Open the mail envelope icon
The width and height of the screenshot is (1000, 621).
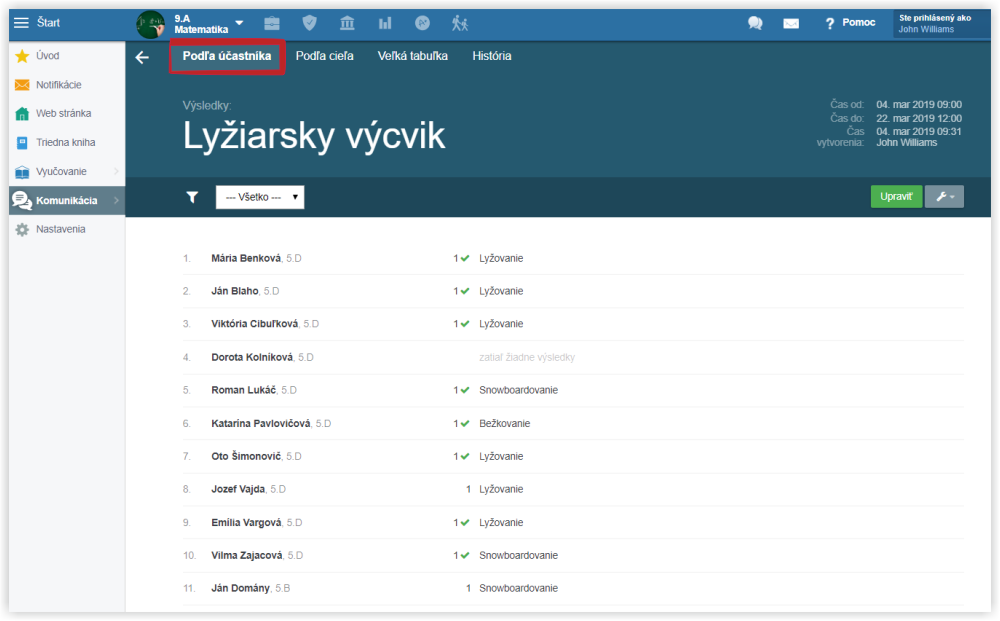tap(791, 23)
